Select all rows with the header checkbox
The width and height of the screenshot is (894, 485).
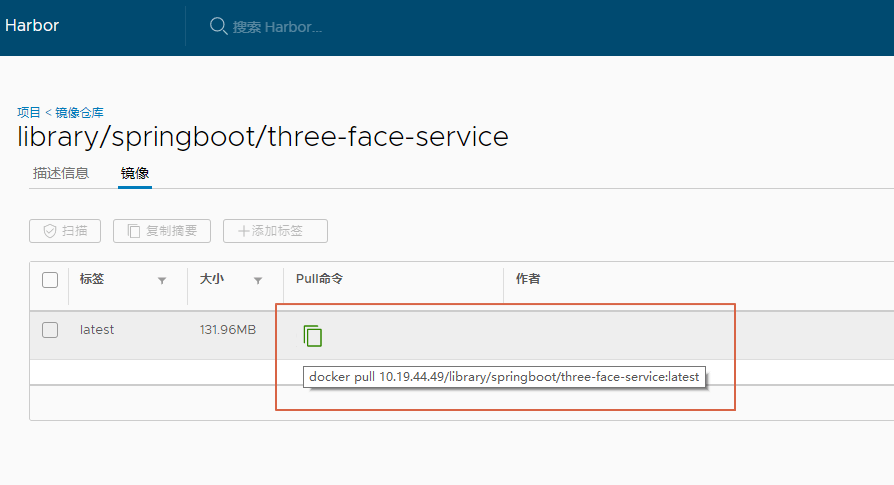50,280
